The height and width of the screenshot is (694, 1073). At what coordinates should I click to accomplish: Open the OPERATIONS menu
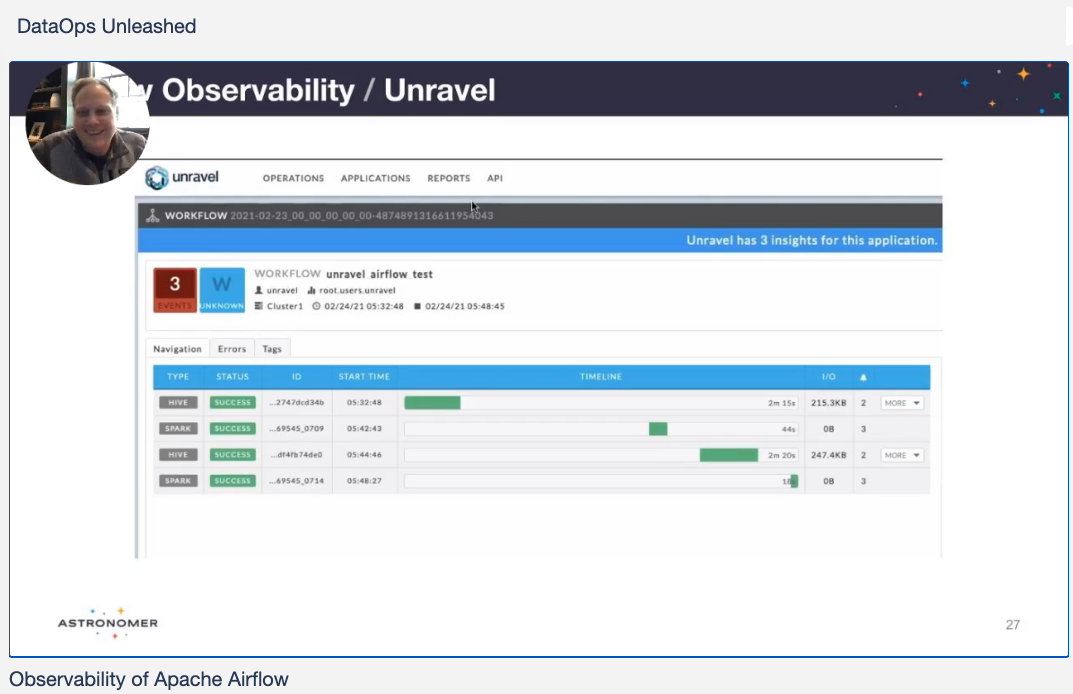point(294,178)
